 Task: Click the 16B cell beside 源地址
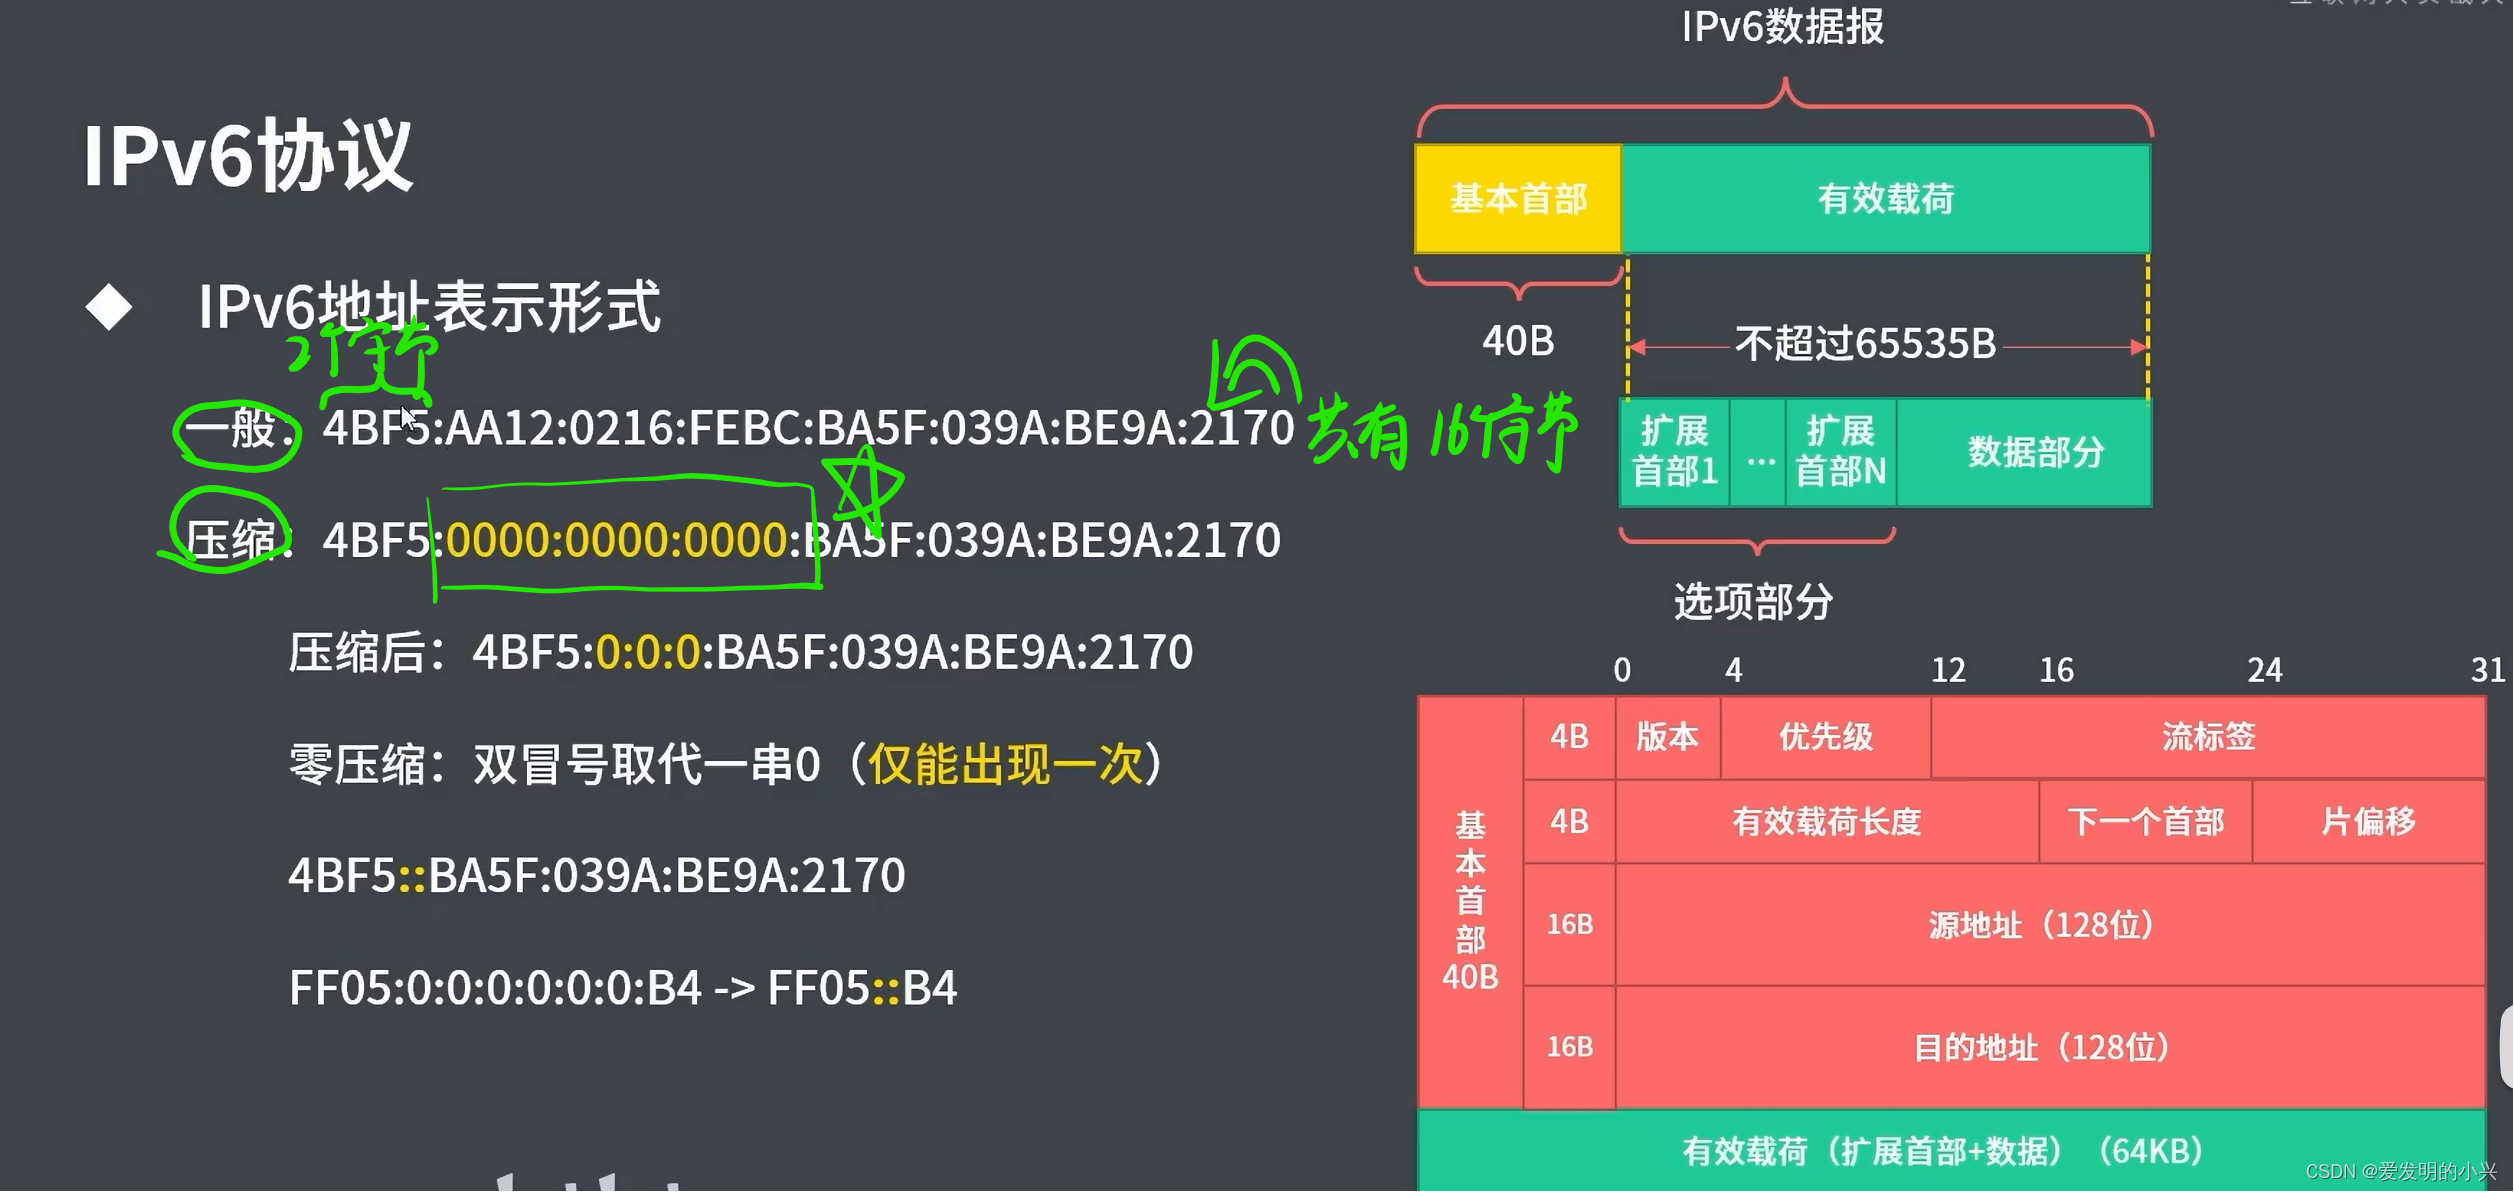pos(1569,926)
